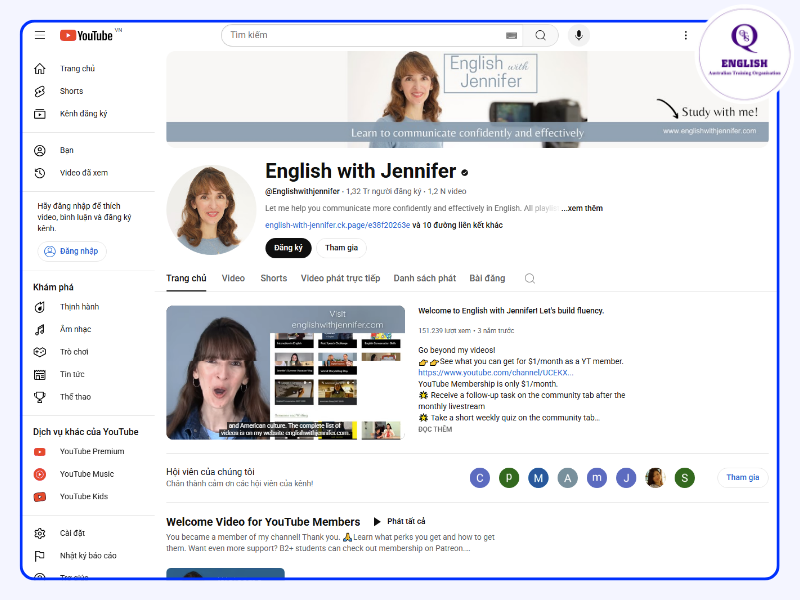
Task: Click the English with Jennifer channel banner
Action: coord(467,99)
